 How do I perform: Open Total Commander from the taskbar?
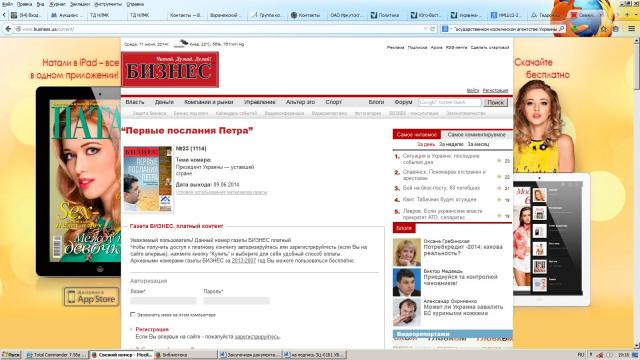56,355
